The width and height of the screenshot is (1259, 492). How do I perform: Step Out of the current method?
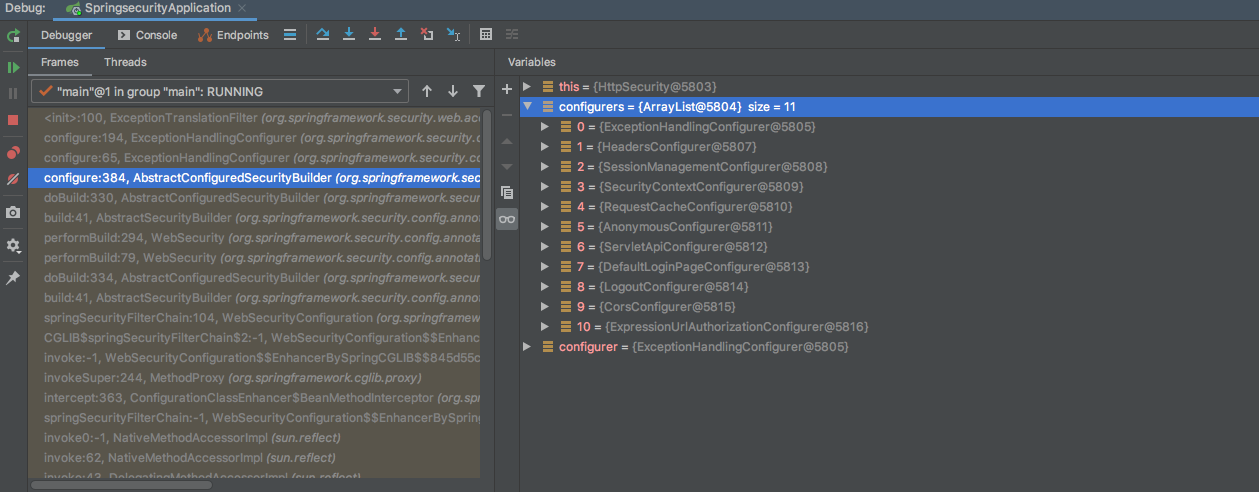point(401,34)
